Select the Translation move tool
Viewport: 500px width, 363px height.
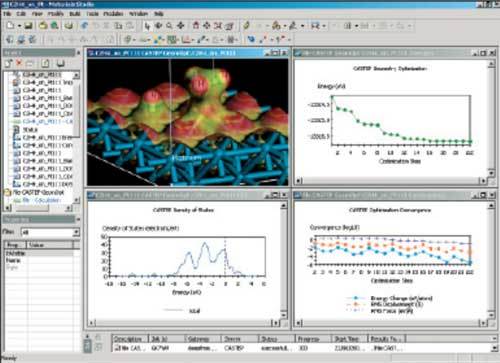[181, 25]
